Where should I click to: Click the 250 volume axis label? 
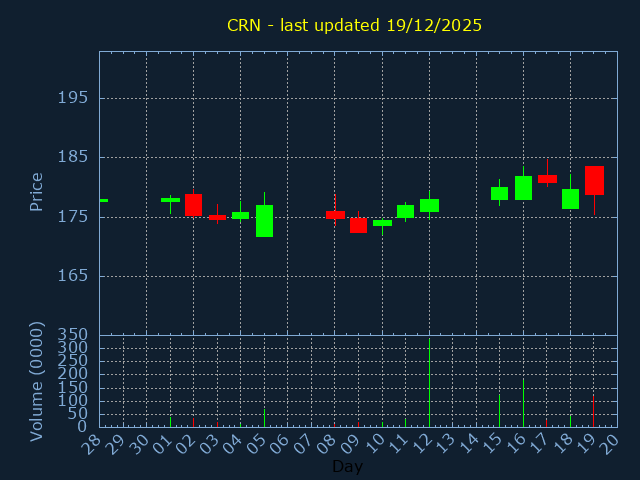tap(73, 361)
